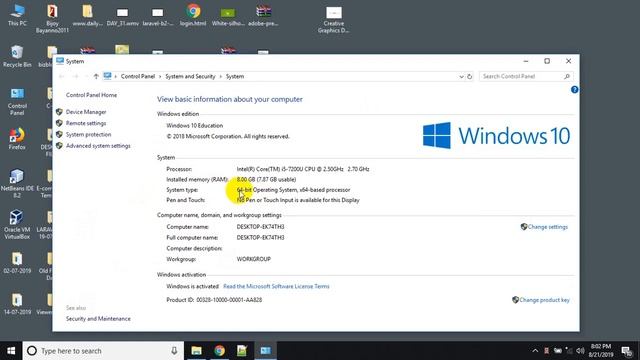
Task: Click the network tray icon
Action: (x=569, y=351)
